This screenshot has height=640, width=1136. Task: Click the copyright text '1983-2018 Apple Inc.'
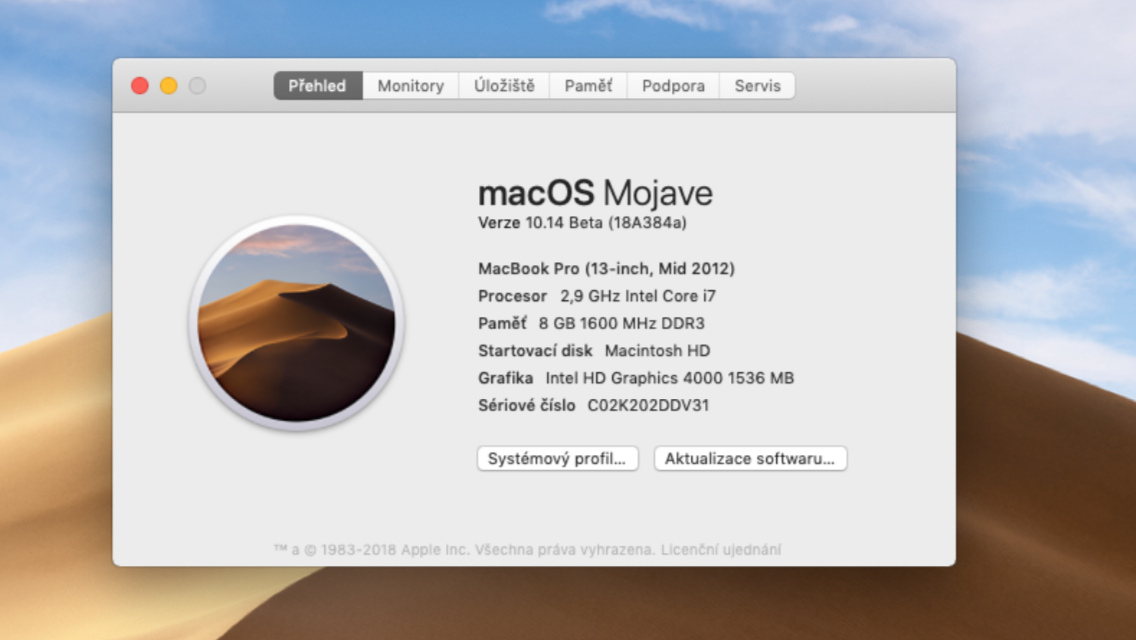coord(395,549)
